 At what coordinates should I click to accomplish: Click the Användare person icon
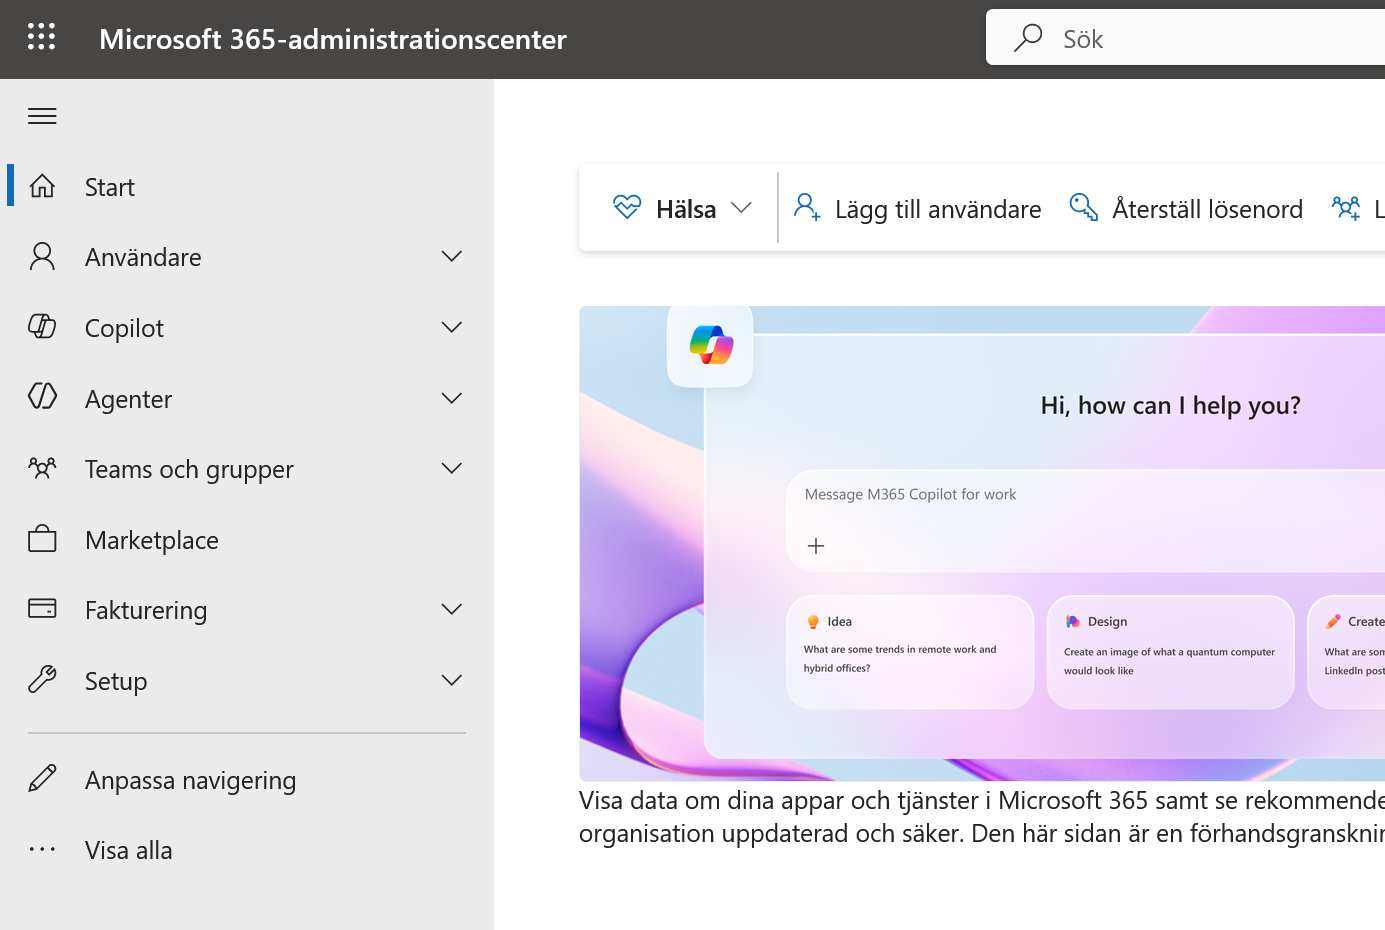coord(42,256)
